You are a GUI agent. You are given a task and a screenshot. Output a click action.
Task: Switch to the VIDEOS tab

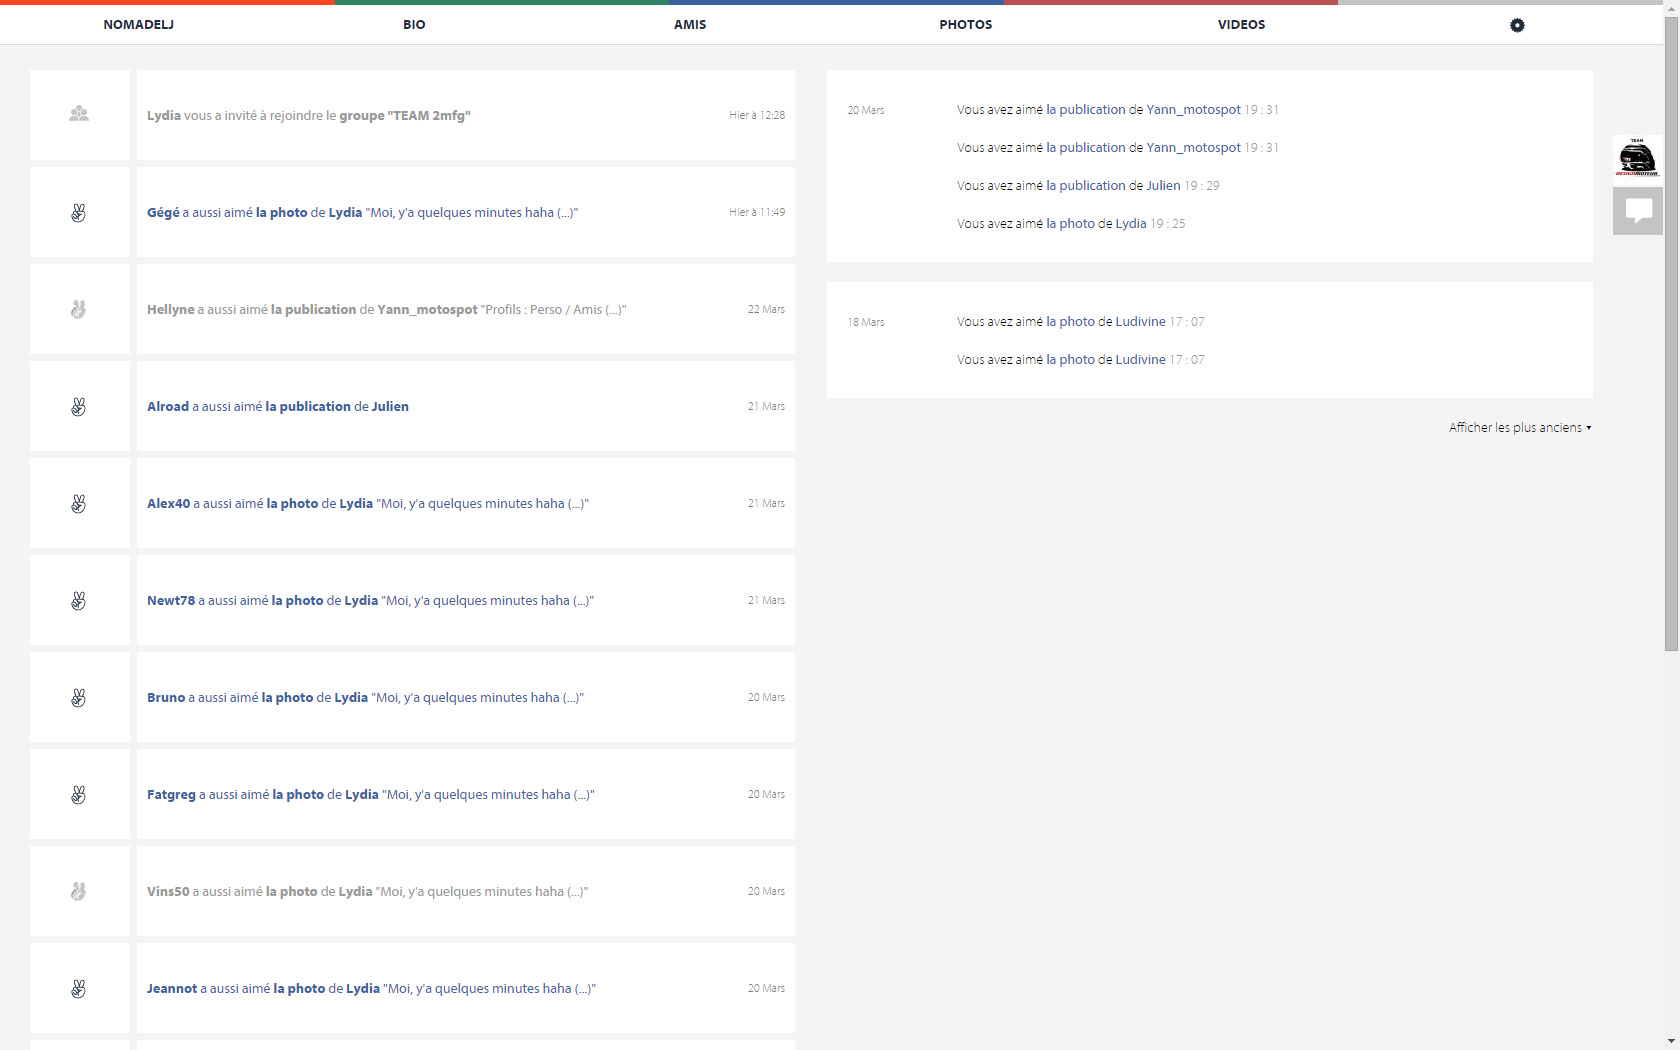click(x=1241, y=24)
